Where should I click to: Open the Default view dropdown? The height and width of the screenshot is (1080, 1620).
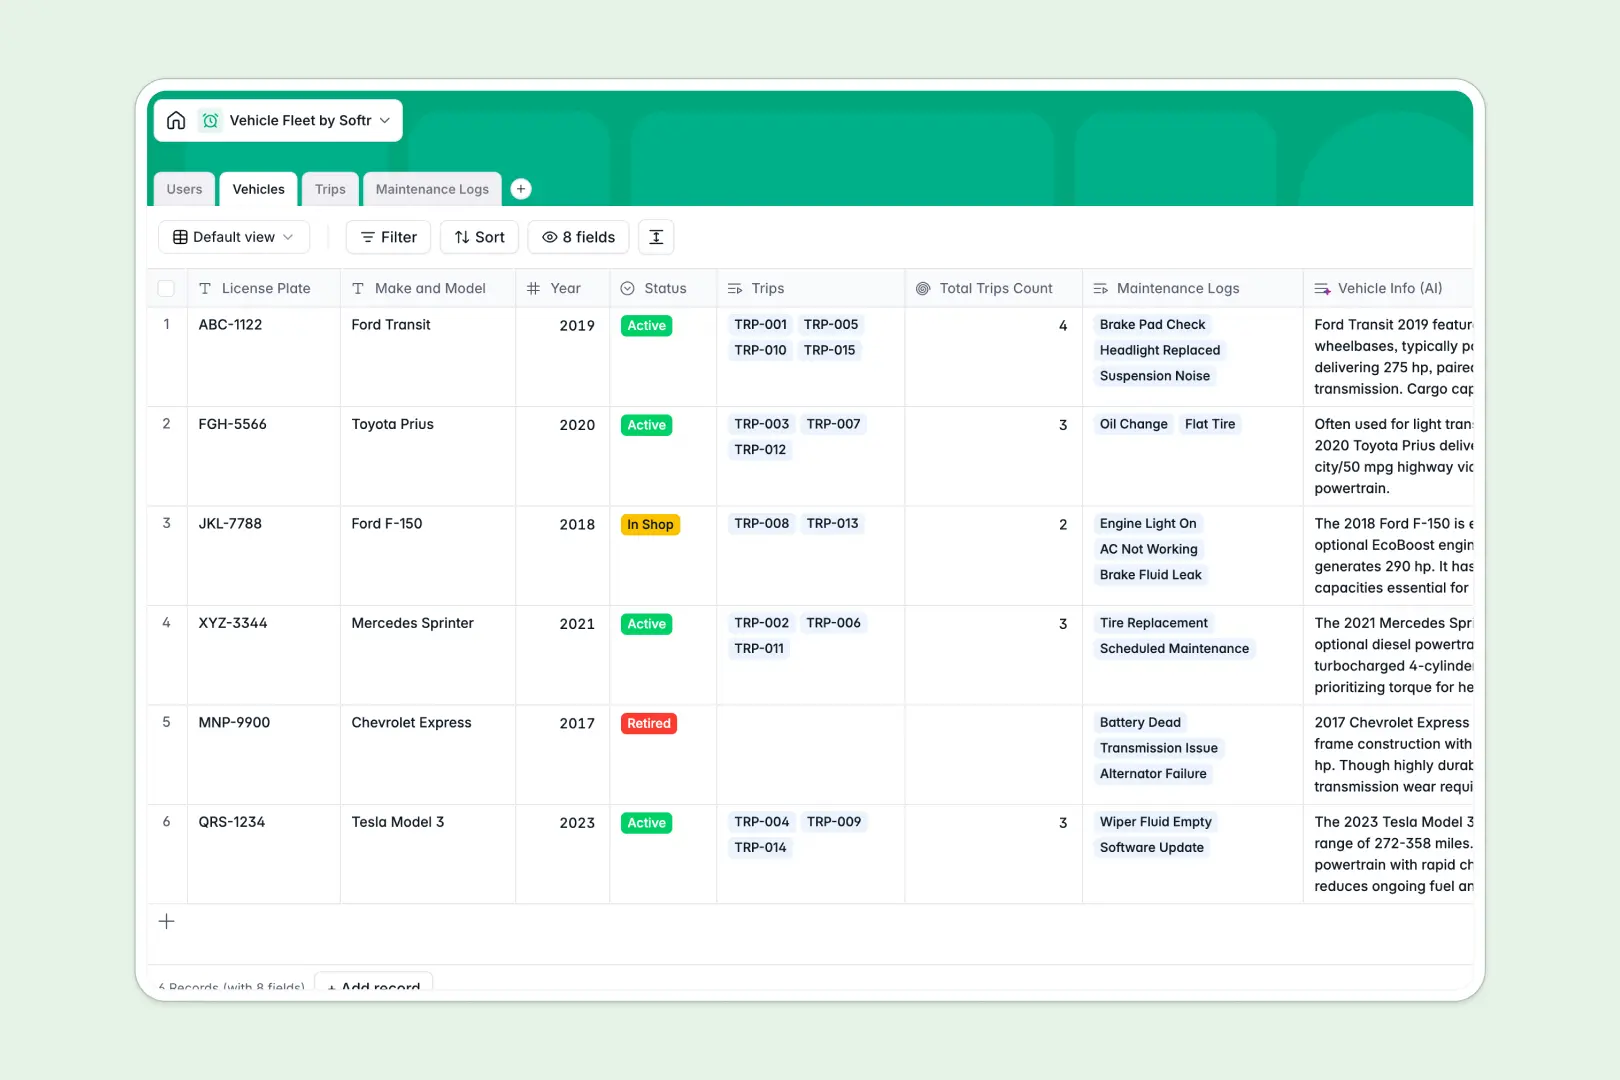[x=234, y=237]
